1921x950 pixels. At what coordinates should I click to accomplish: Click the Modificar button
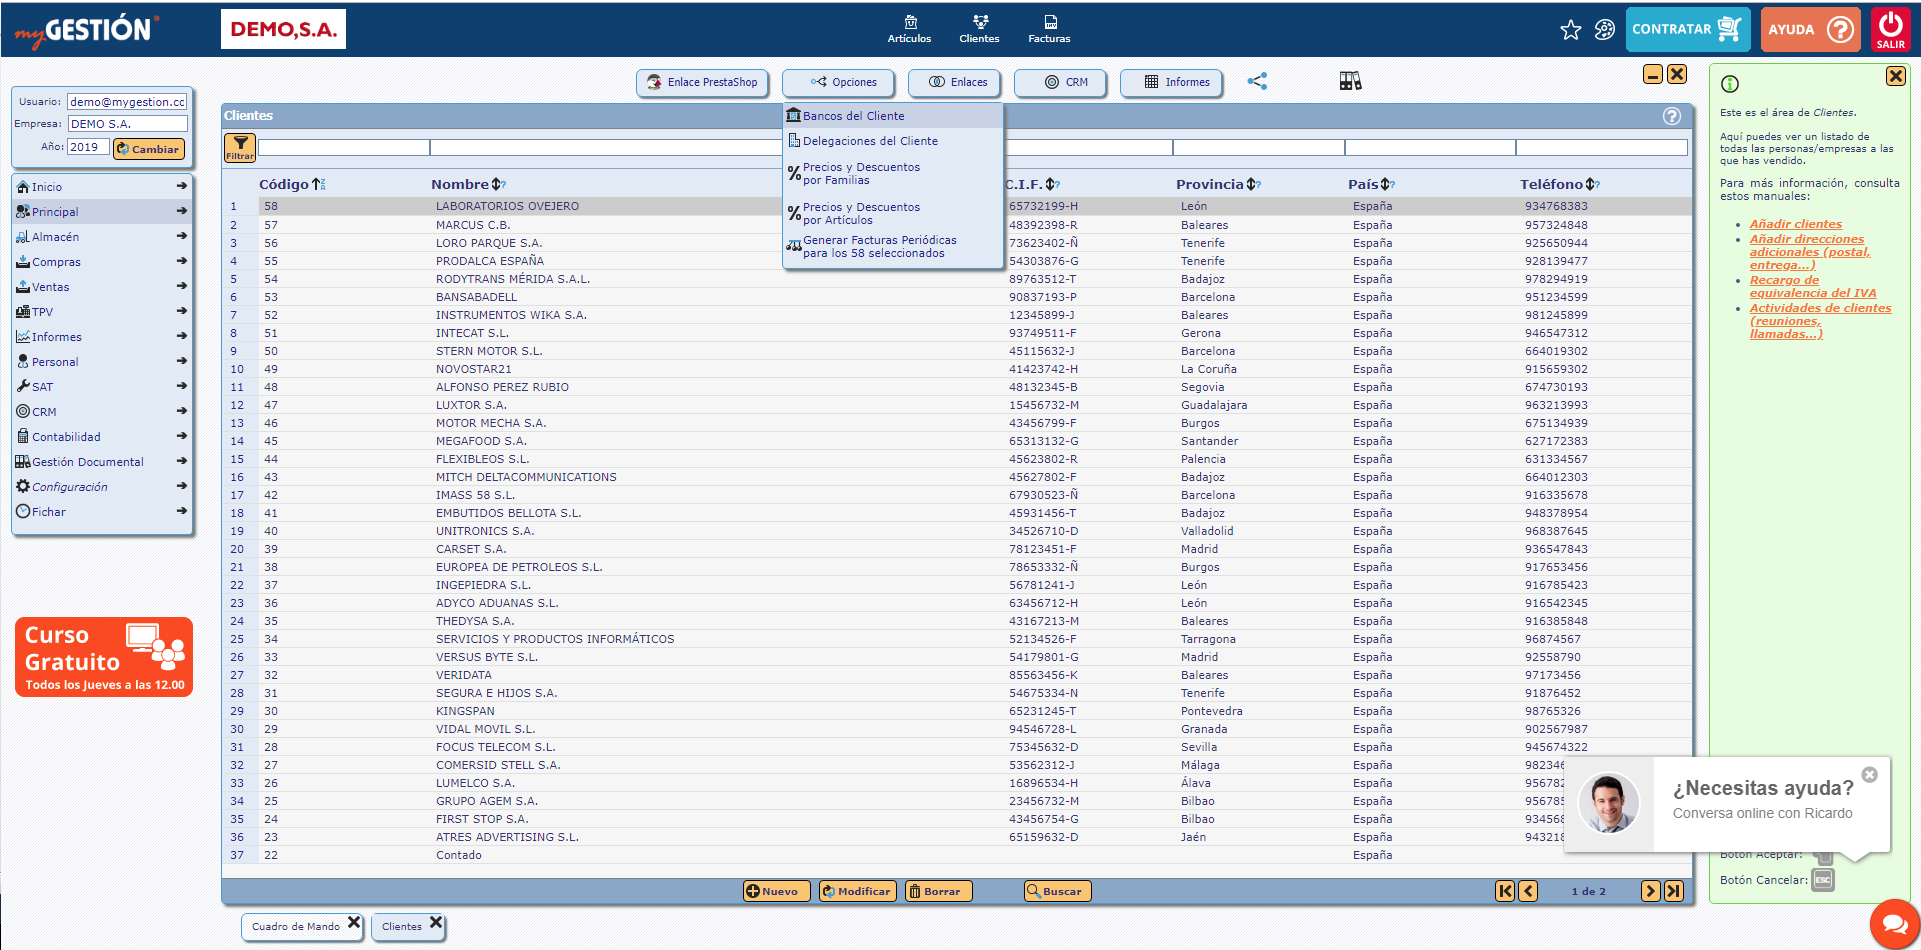856,891
